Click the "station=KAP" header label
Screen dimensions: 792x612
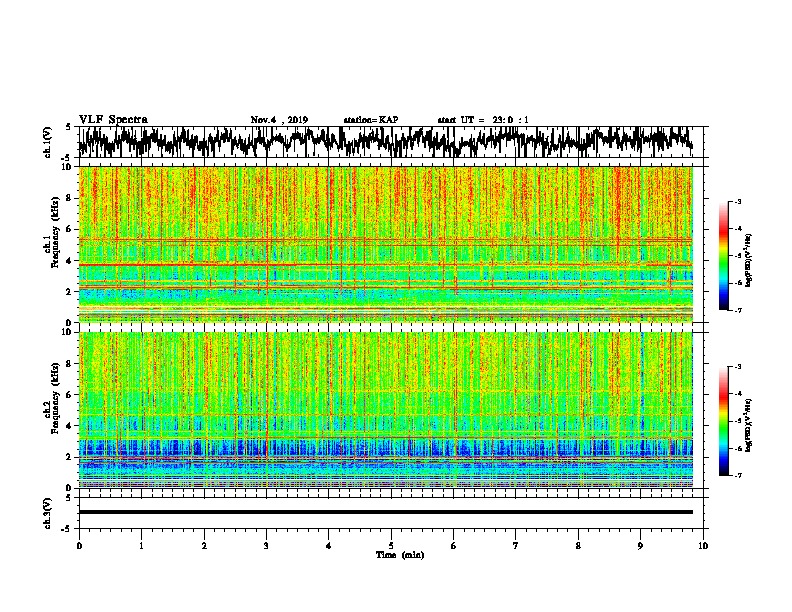click(371, 120)
